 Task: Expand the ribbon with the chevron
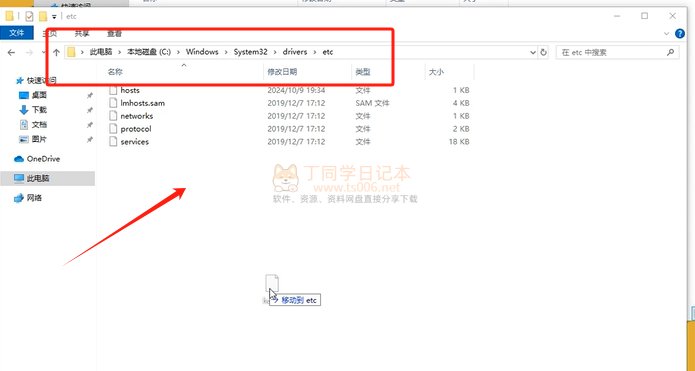click(666, 34)
